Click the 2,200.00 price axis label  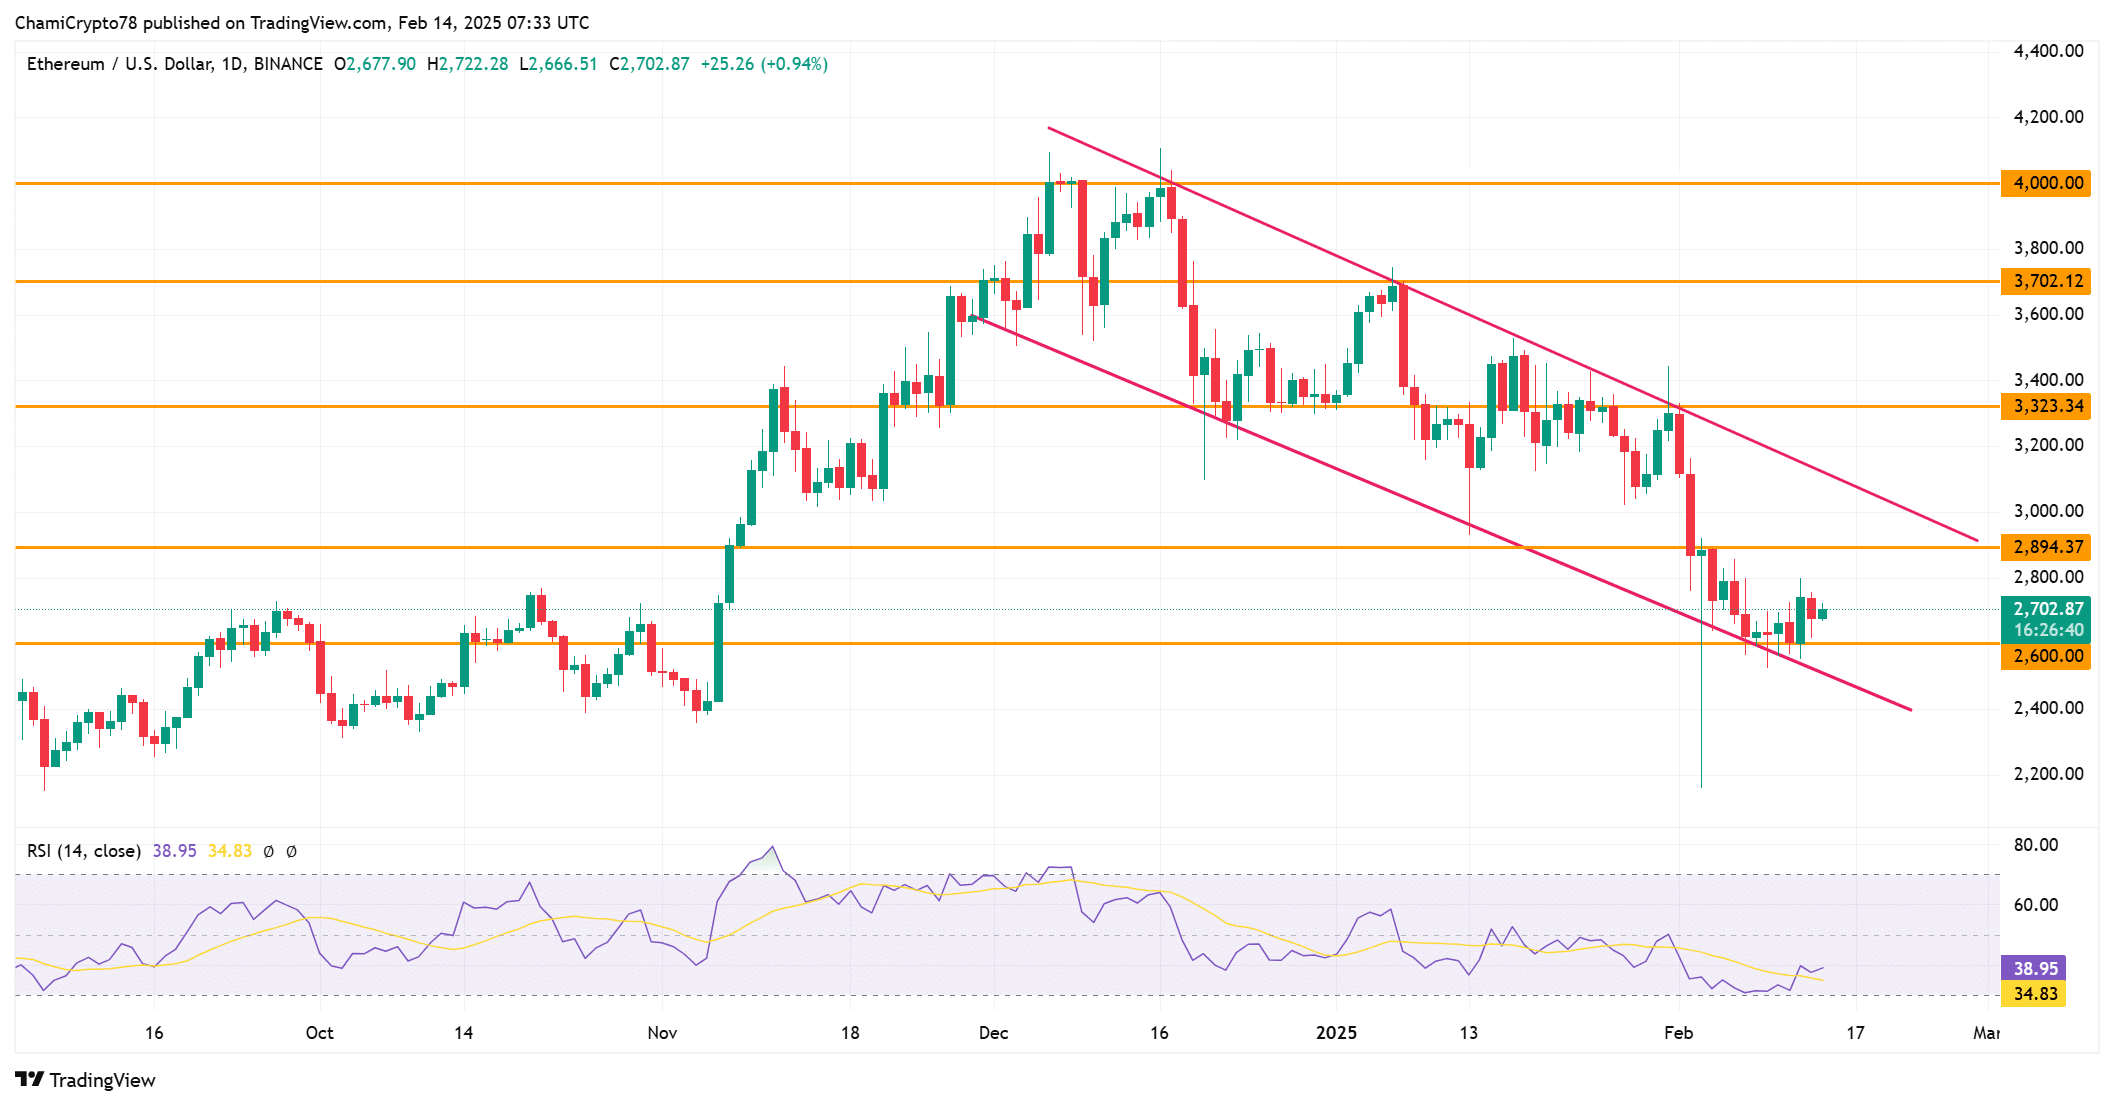(x=2048, y=774)
